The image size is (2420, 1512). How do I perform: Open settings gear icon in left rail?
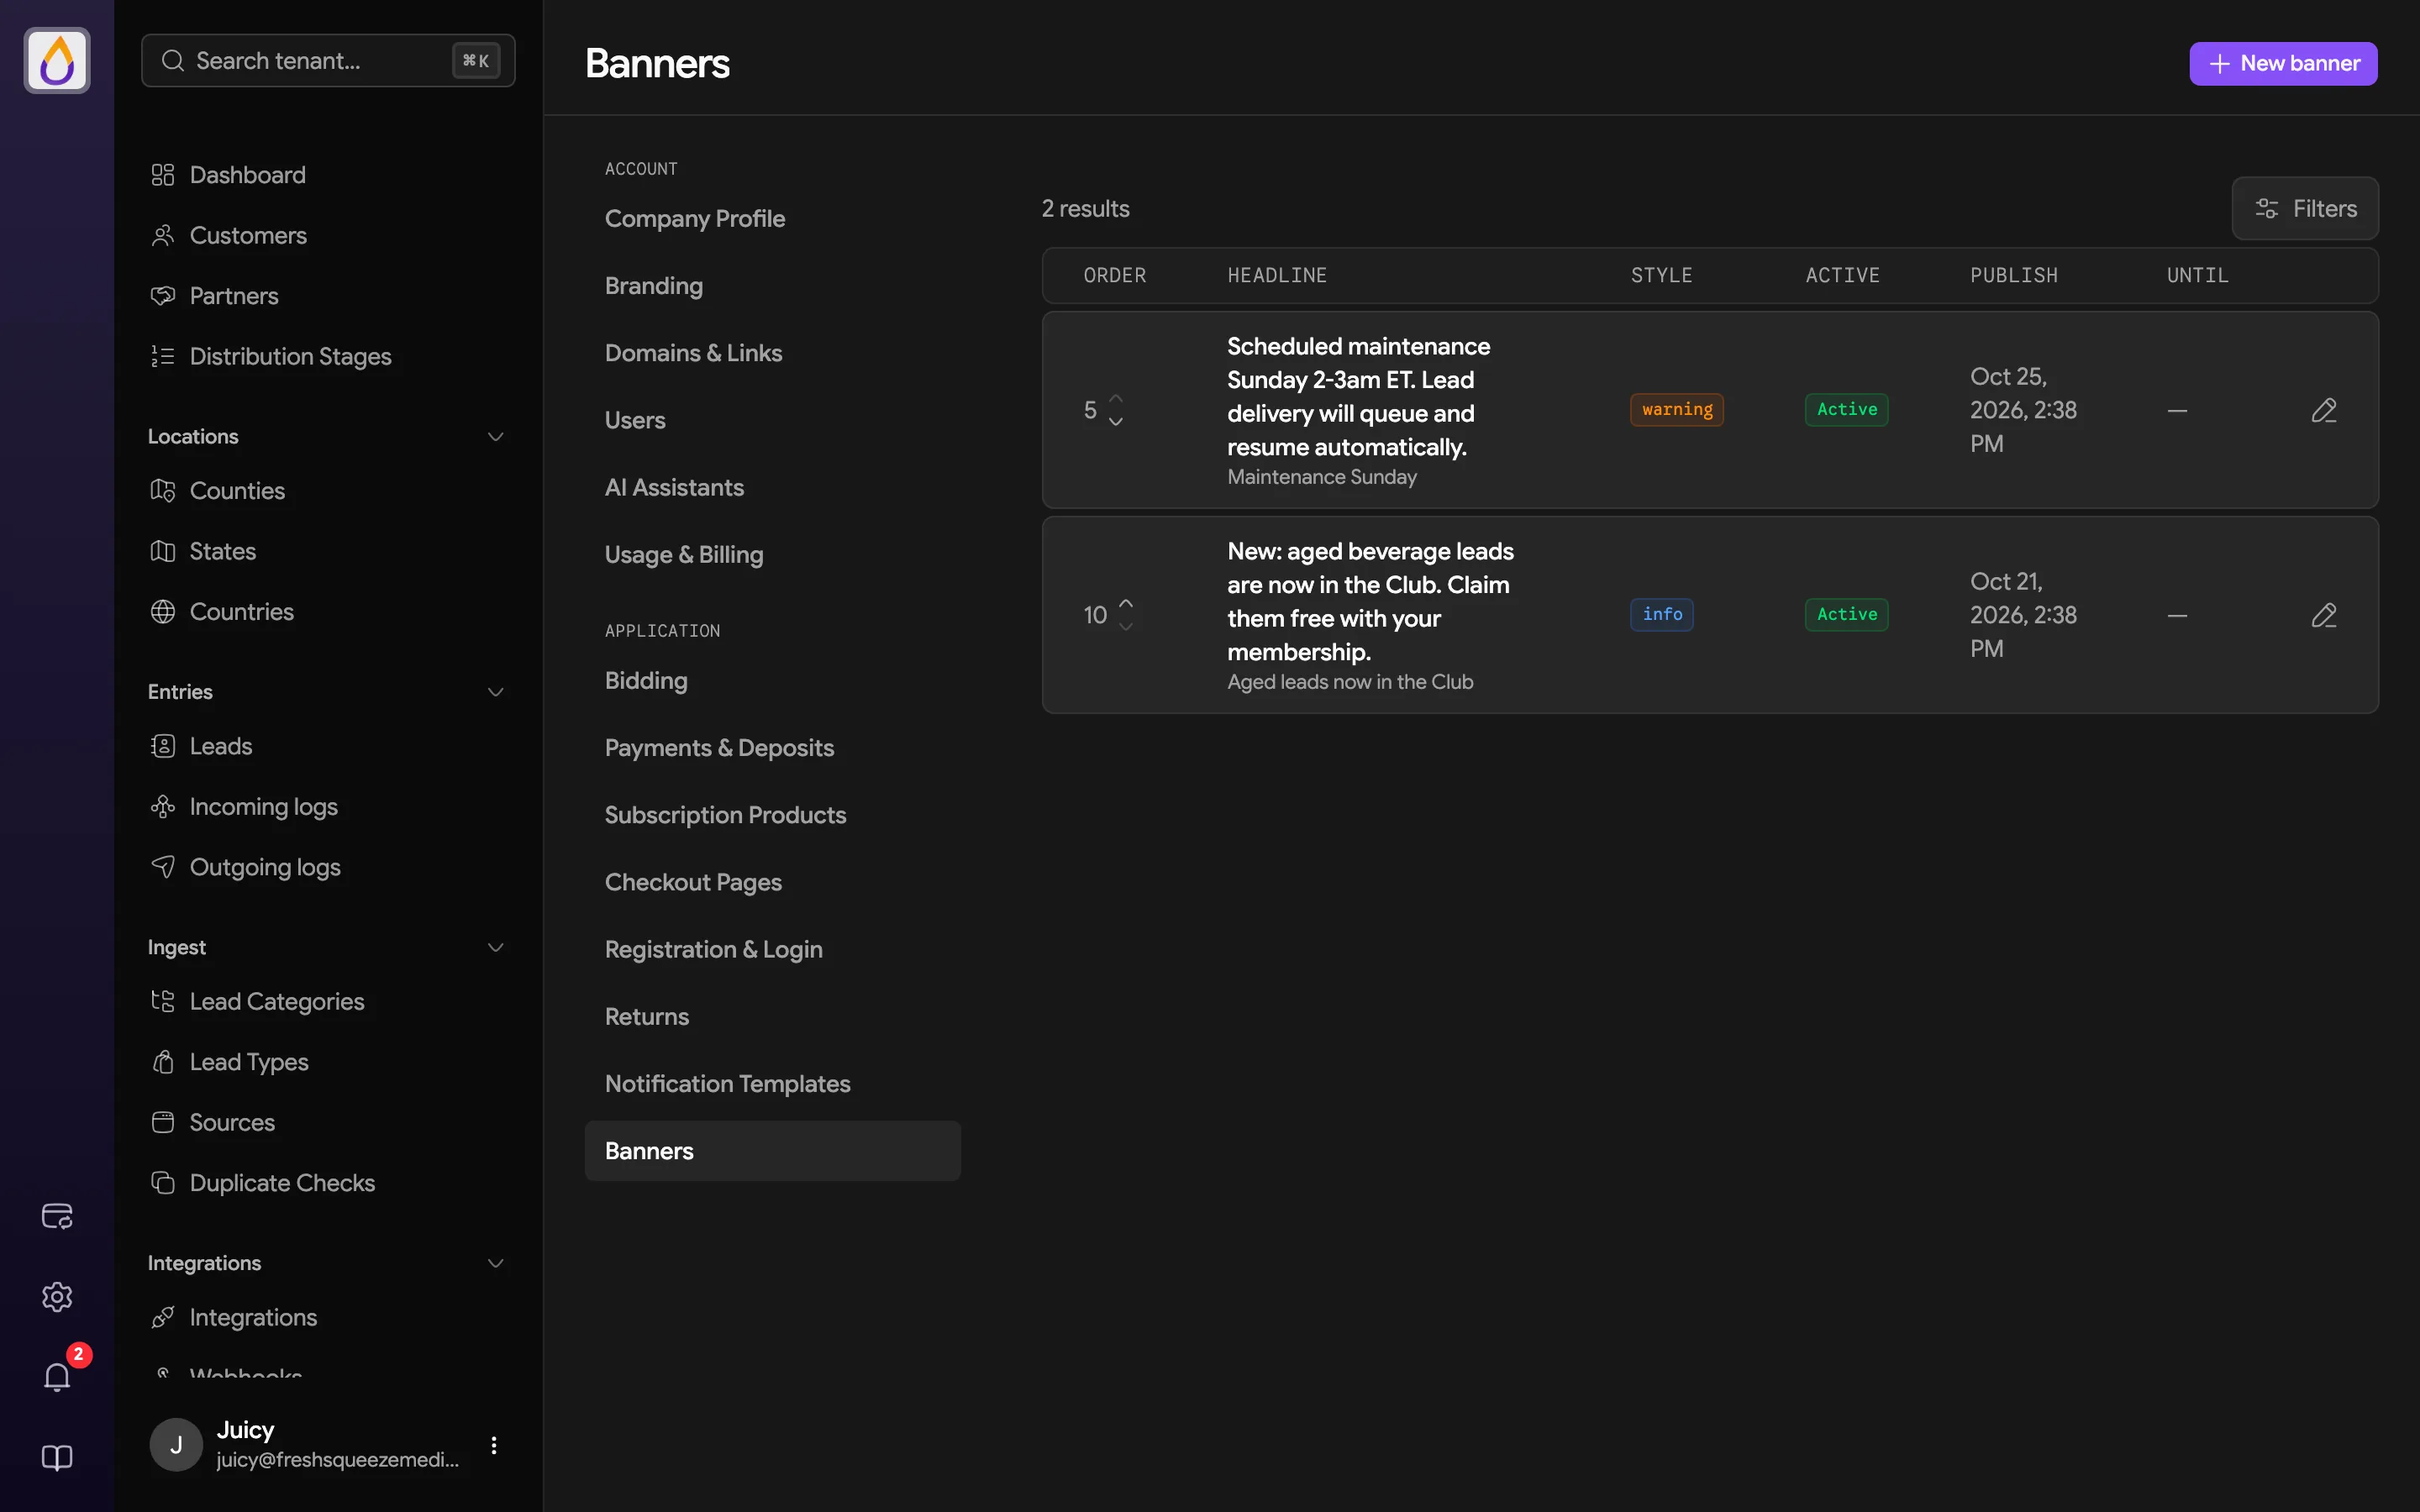point(57,1296)
